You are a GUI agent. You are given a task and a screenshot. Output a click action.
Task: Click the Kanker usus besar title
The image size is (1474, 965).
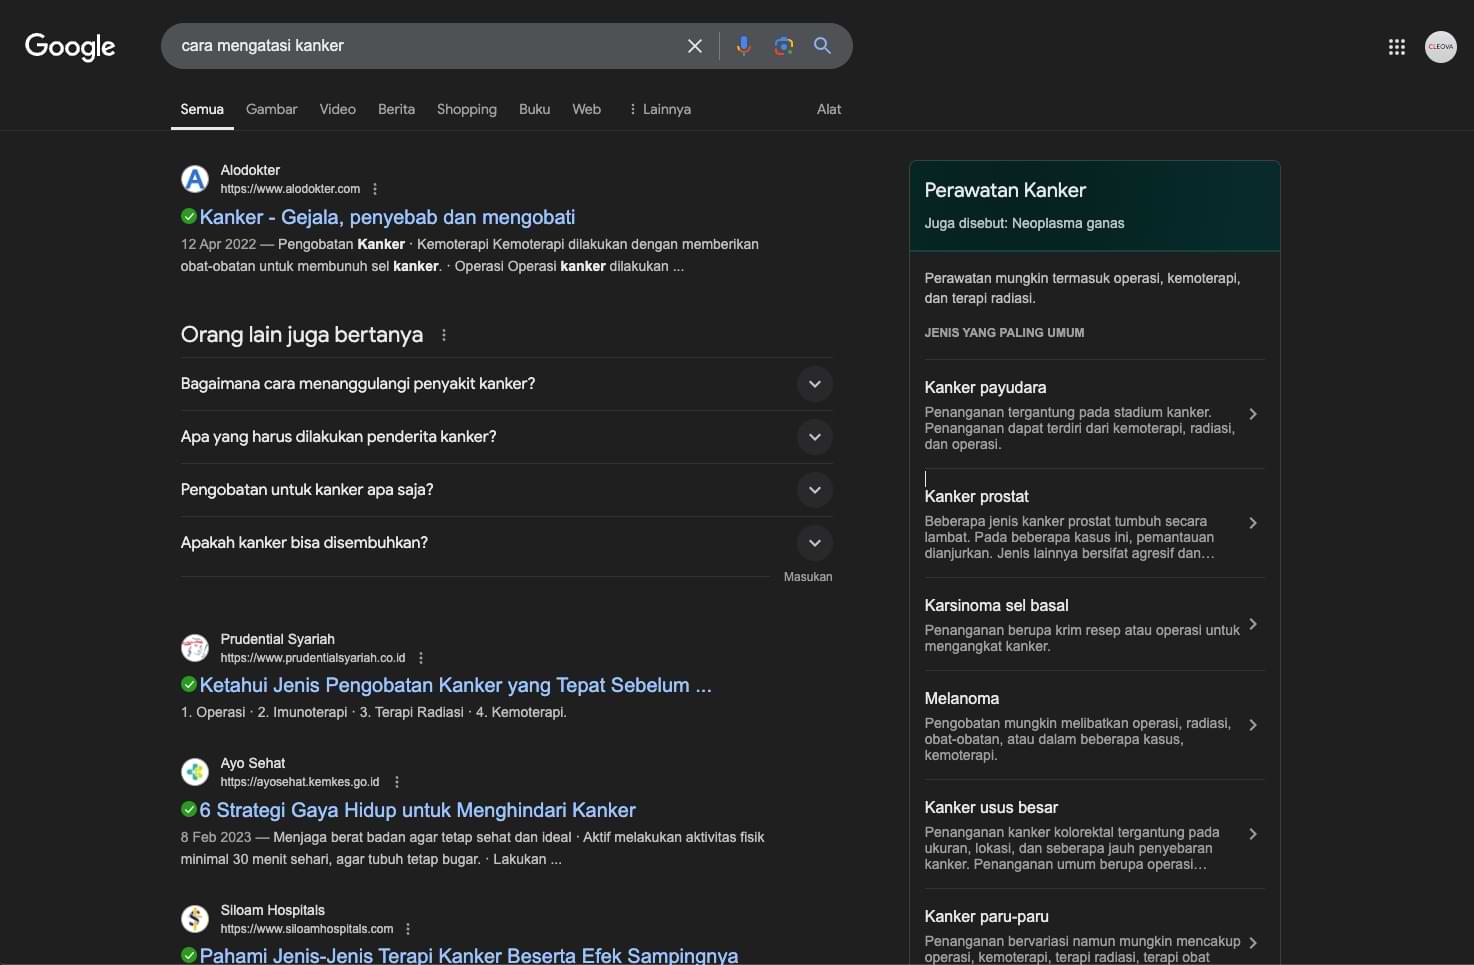tap(991, 808)
